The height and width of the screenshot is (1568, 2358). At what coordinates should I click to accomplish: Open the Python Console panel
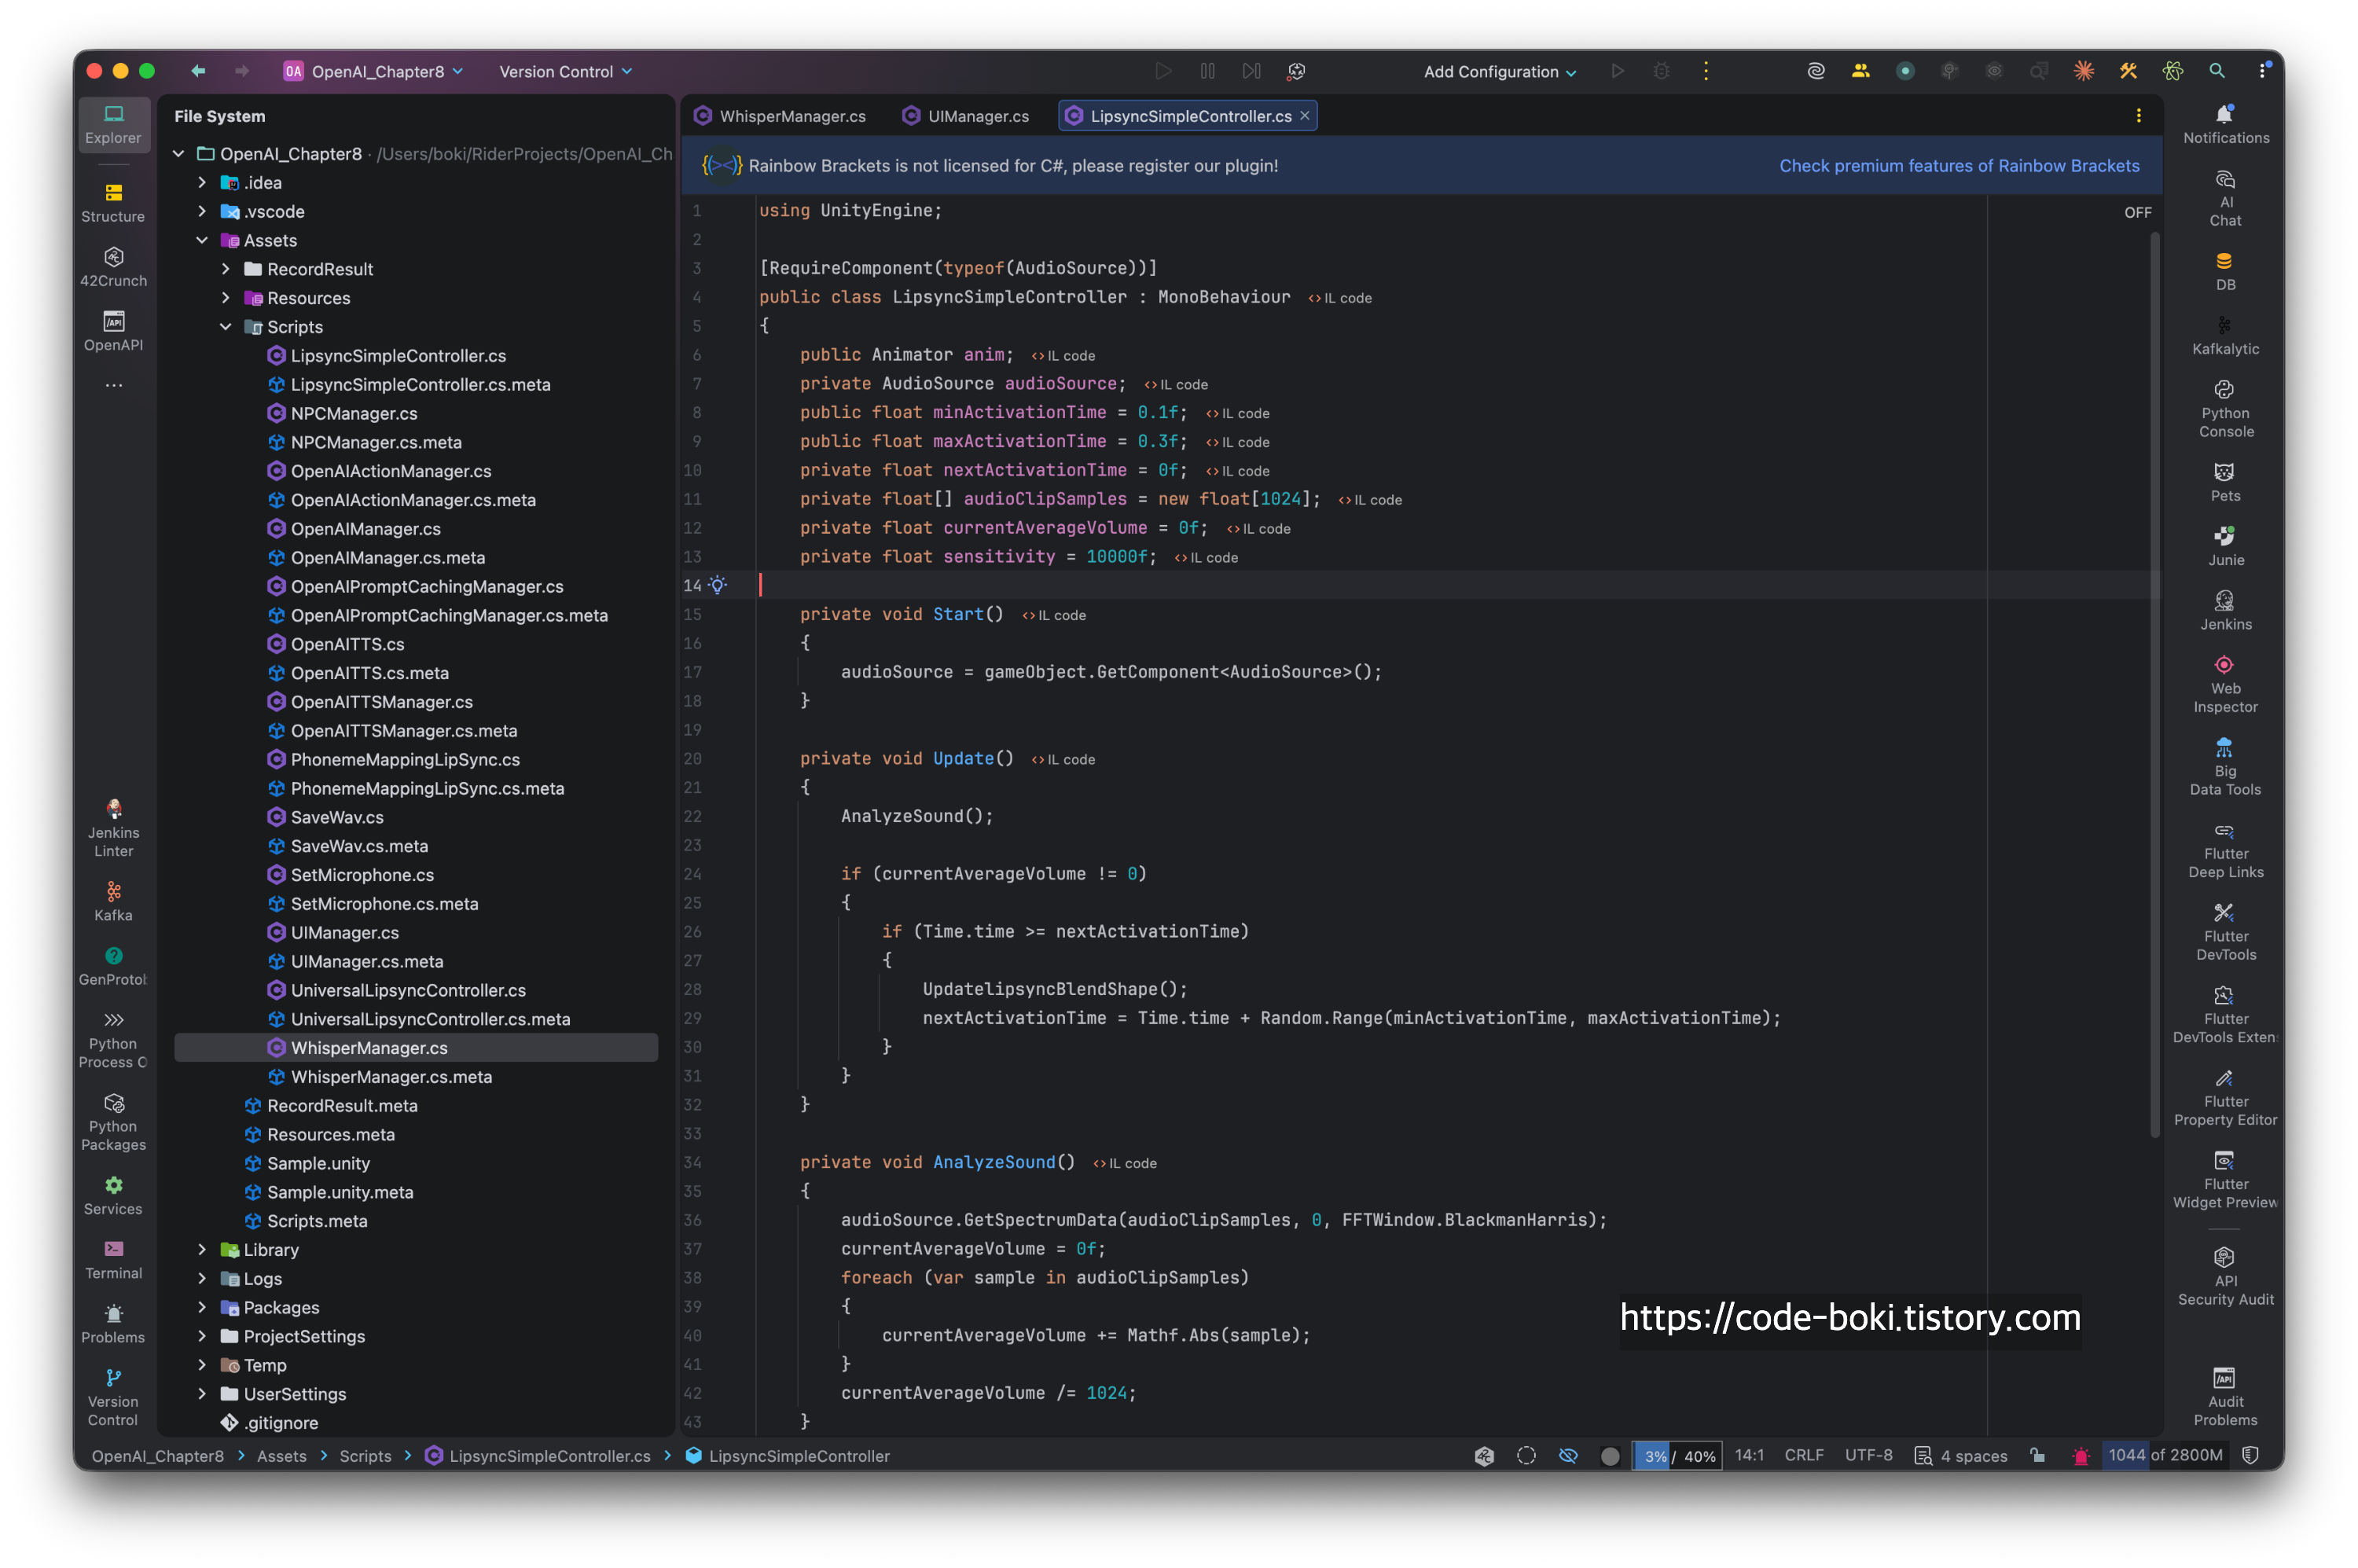tap(2225, 409)
